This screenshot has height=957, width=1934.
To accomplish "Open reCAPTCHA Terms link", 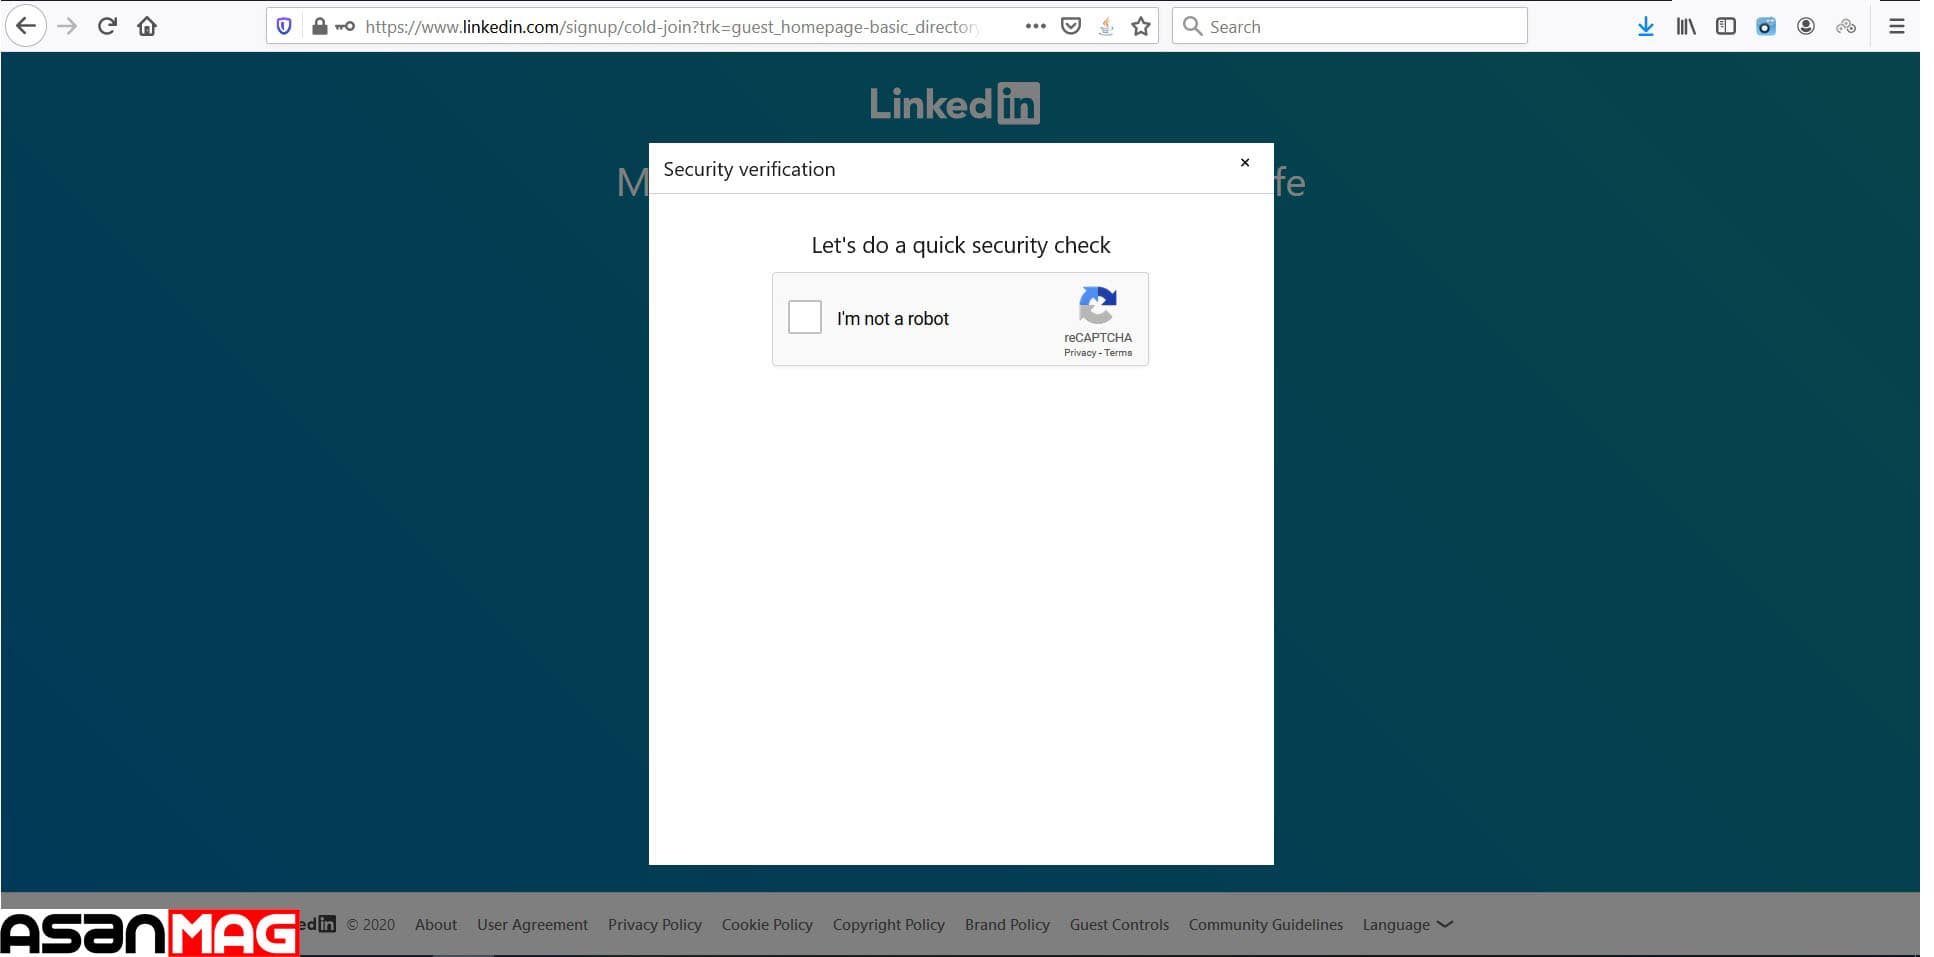I will point(1118,353).
